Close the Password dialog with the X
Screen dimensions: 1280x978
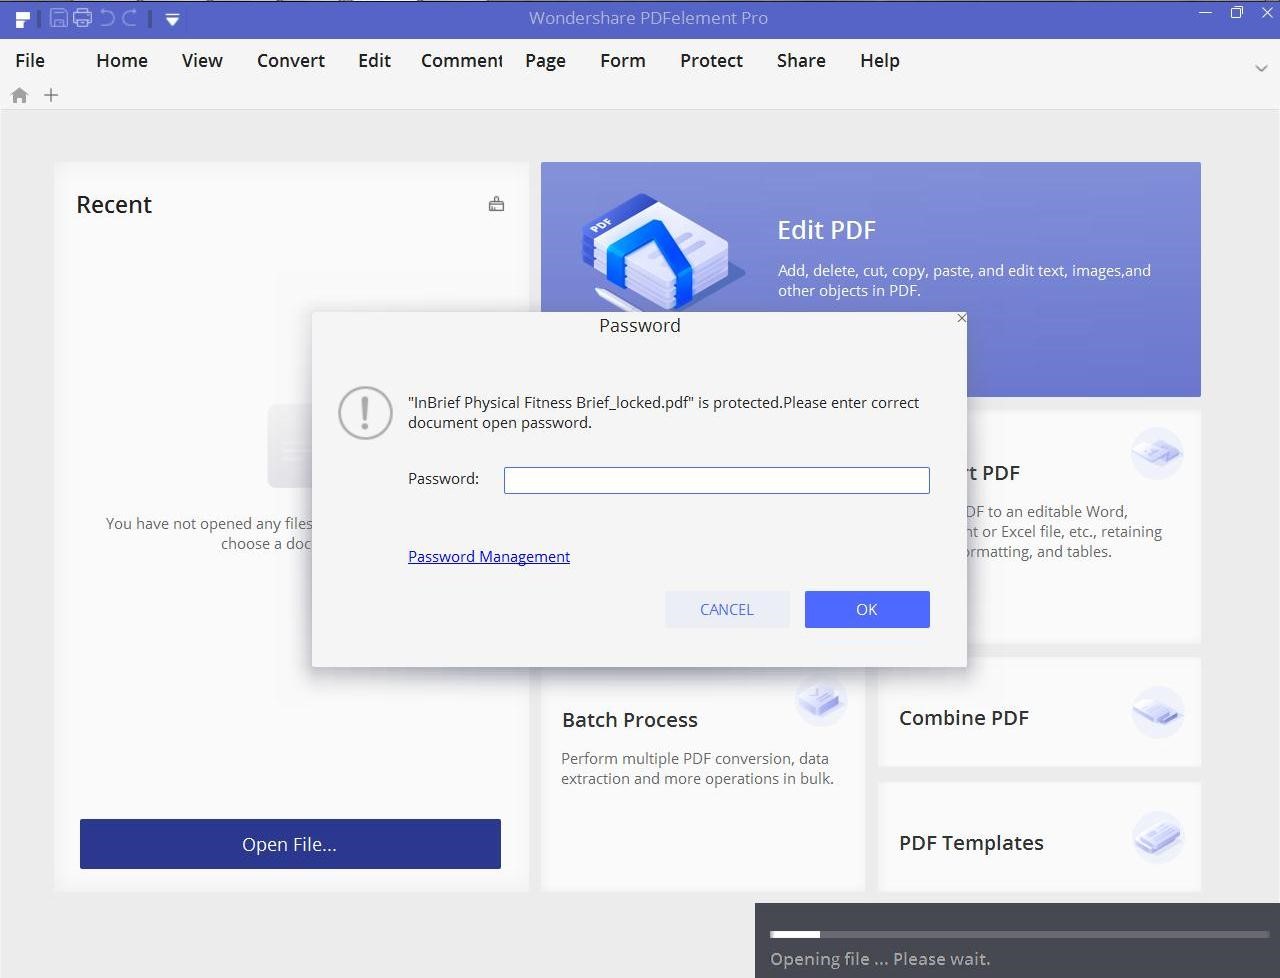(961, 318)
